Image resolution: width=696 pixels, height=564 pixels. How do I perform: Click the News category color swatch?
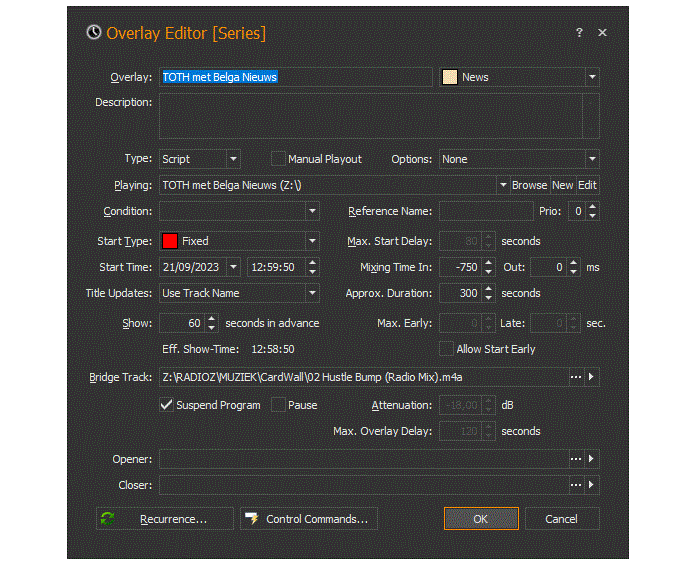pyautogui.click(x=450, y=77)
